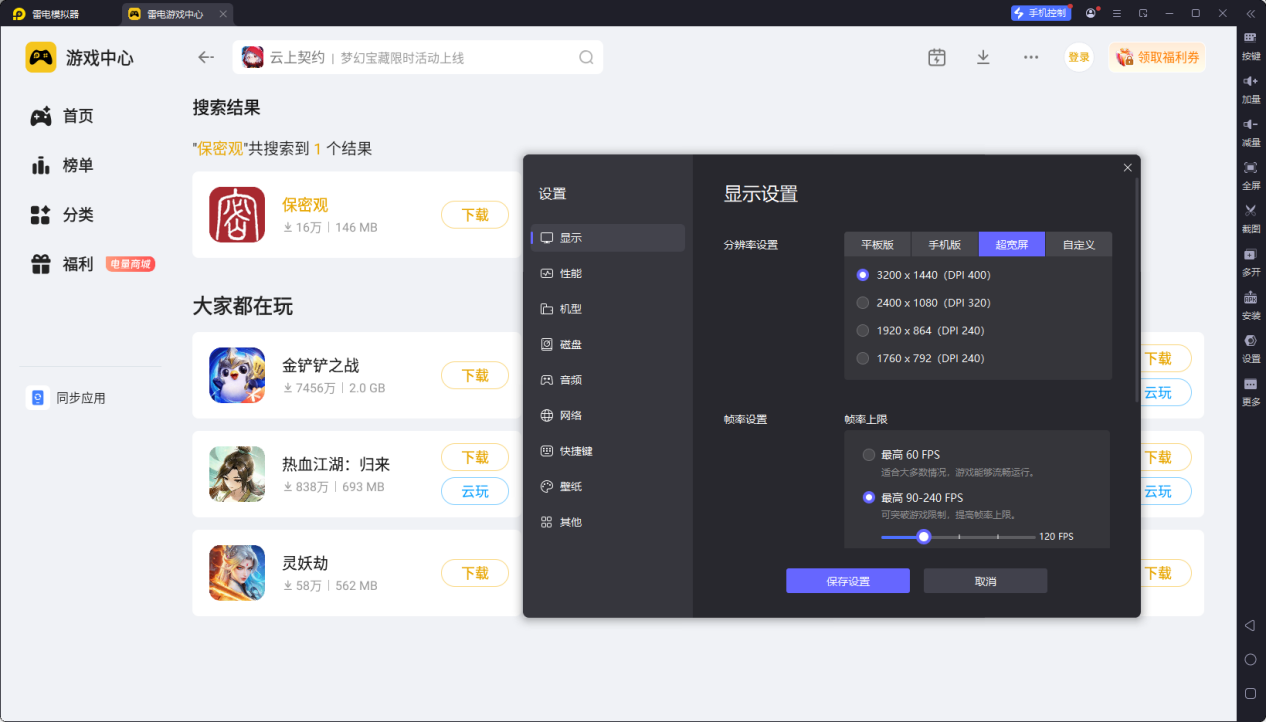The image size is (1266, 722).
Task: Click the ... more options in top bar
Action: click(1029, 57)
